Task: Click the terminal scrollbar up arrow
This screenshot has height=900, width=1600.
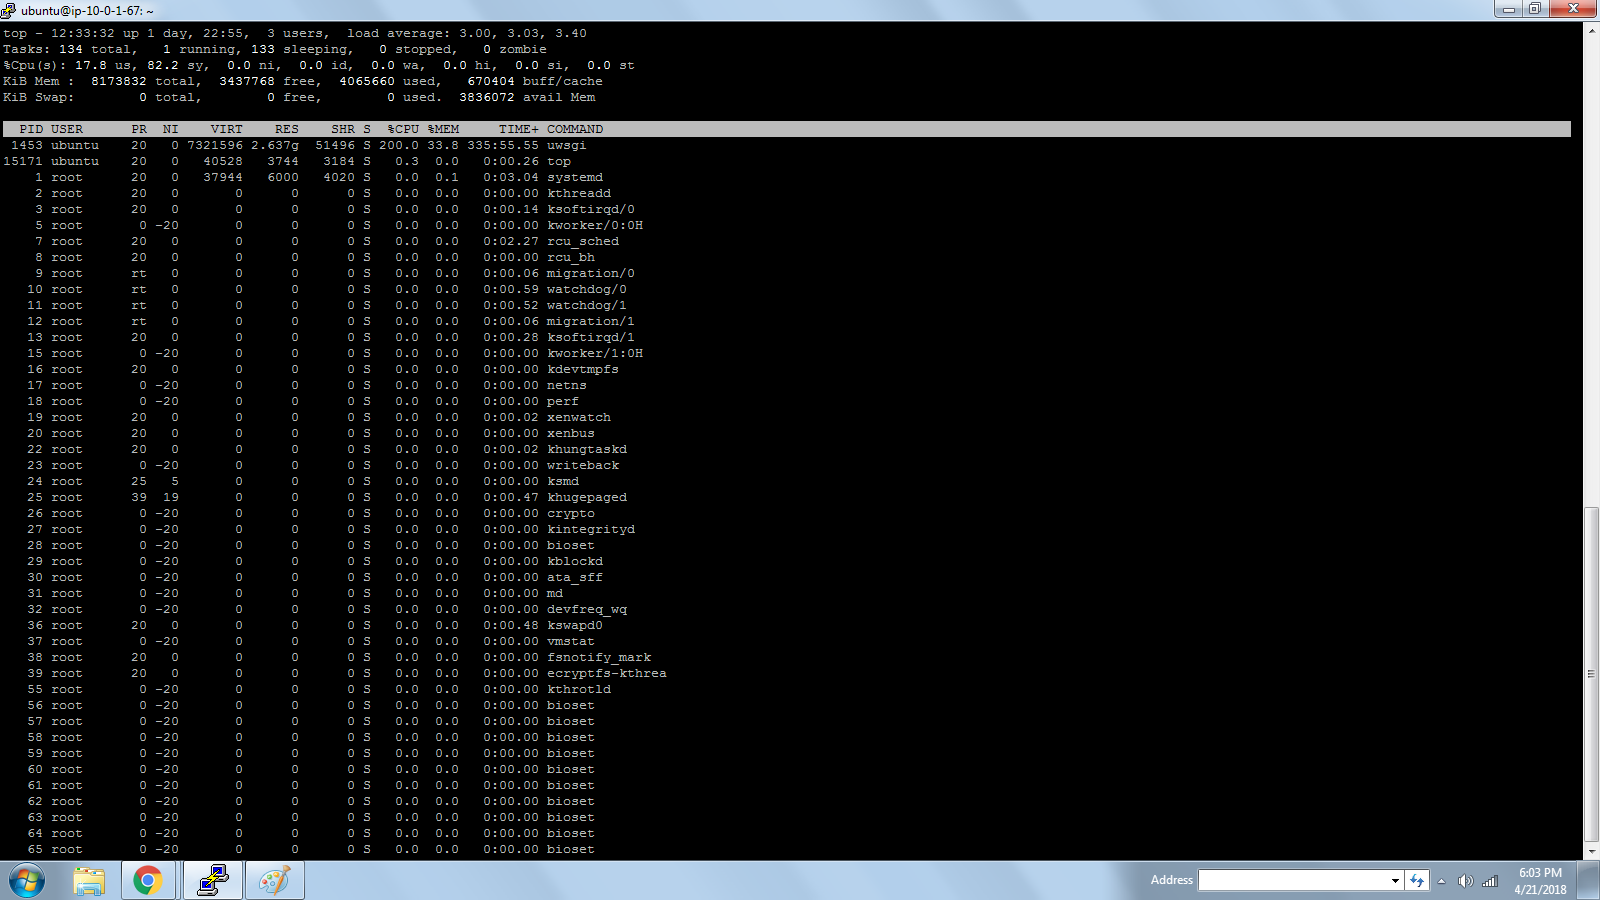Action: point(1591,31)
